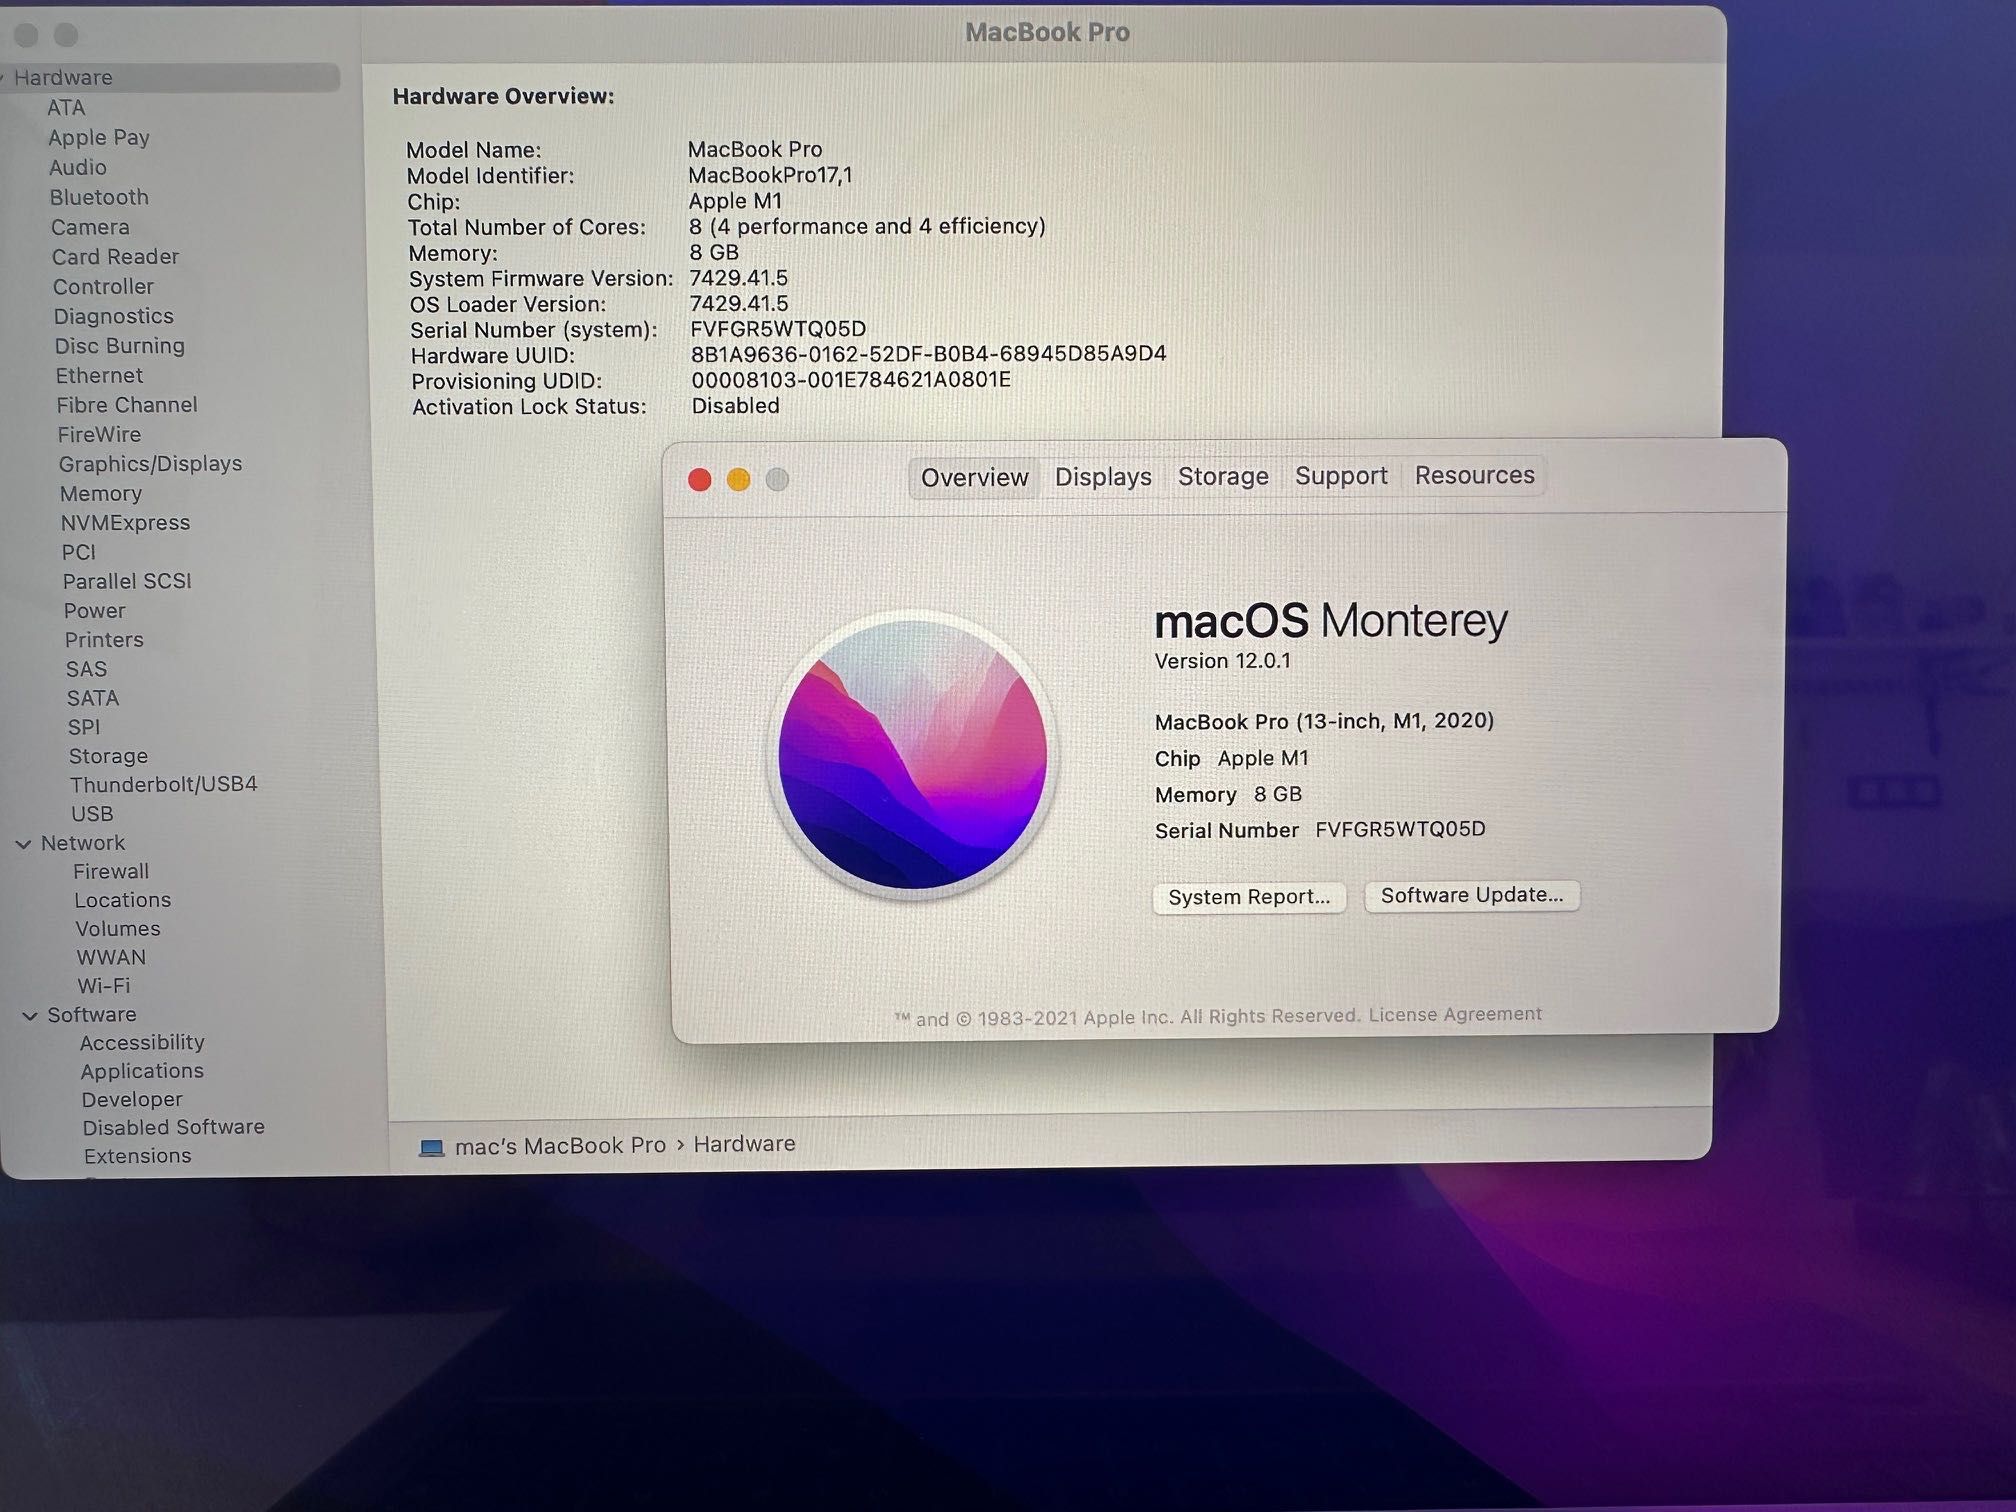Select Graphics/Displays in the sidebar
This screenshot has height=1512, width=2016.
[x=150, y=464]
